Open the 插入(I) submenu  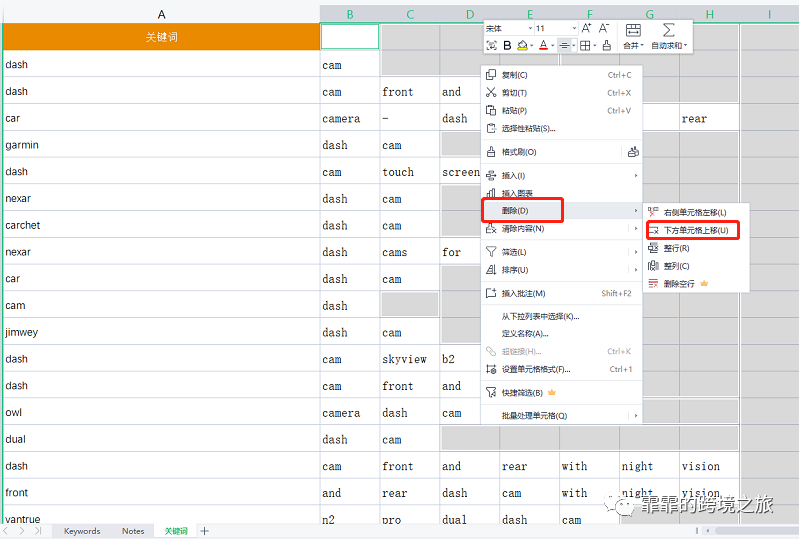click(x=562, y=175)
